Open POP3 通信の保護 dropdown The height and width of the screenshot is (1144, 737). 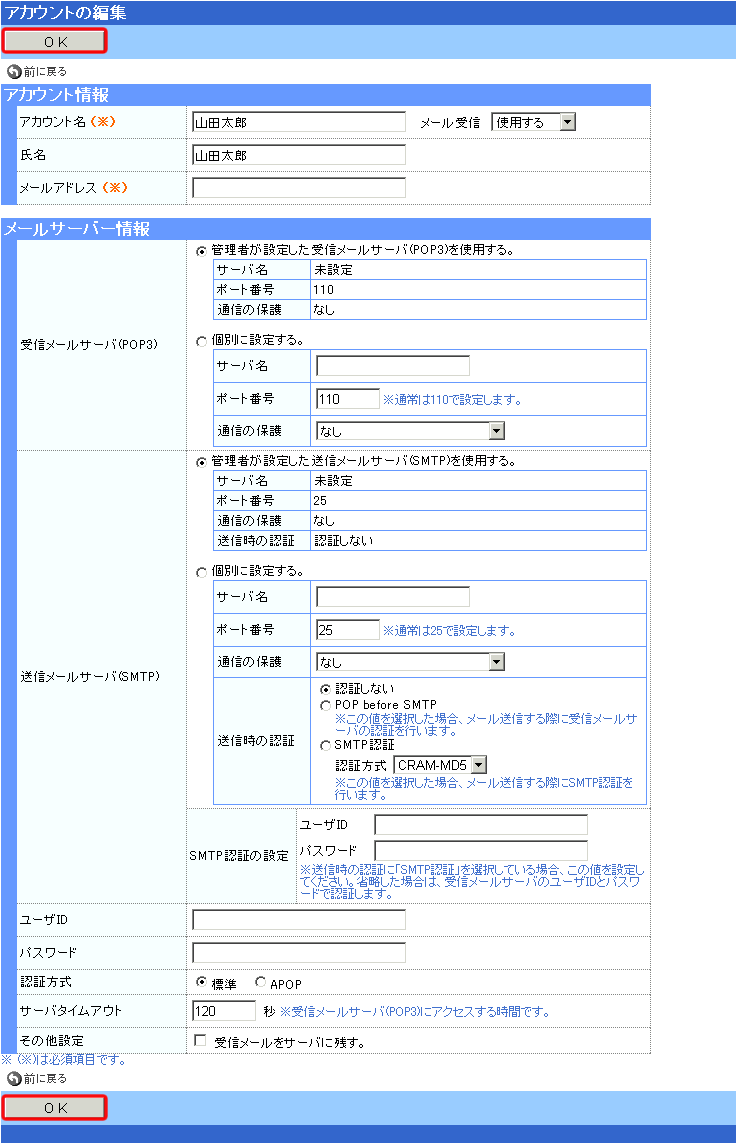tap(410, 430)
